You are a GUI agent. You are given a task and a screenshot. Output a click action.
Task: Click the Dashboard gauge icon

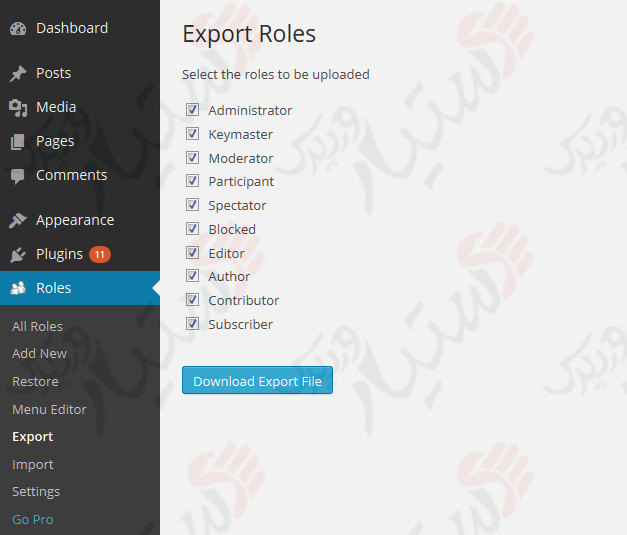[x=18, y=29]
